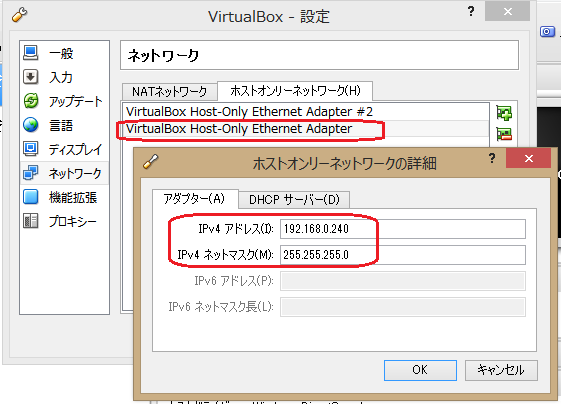This screenshot has height=404, width=561.
Task: Click the キャンセル button
Action: (x=501, y=370)
